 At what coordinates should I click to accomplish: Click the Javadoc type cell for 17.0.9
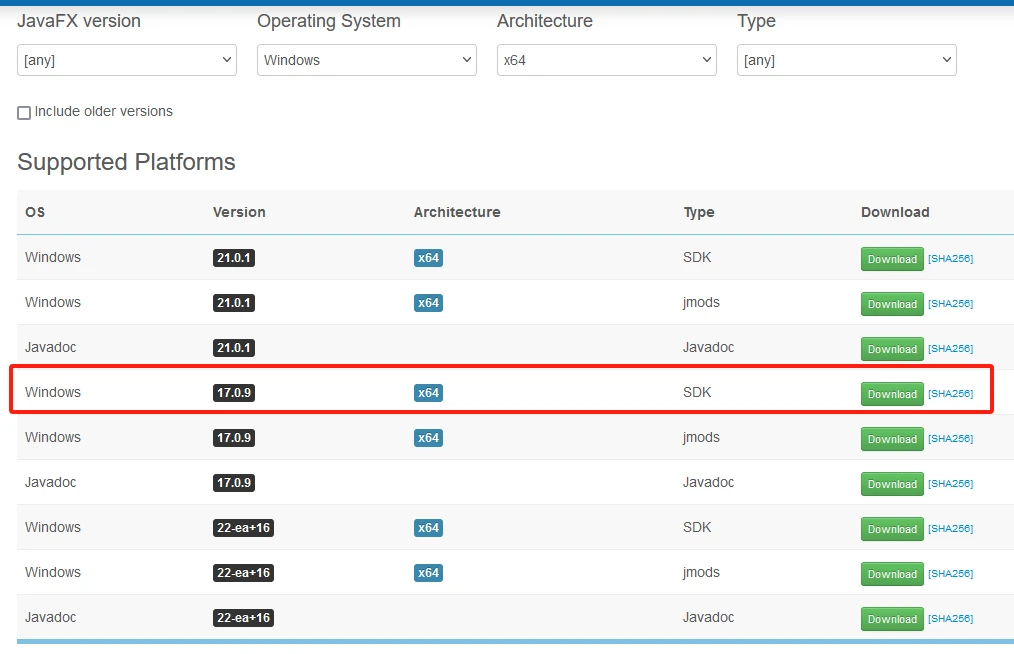pyautogui.click(x=708, y=482)
